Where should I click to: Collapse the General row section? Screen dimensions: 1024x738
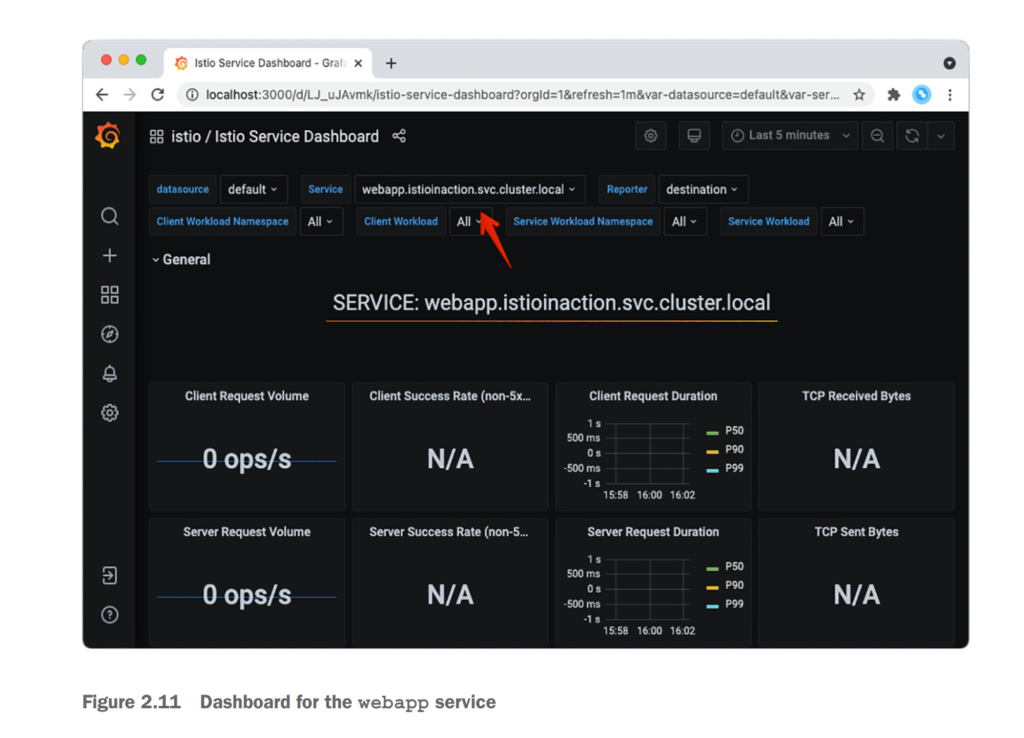(181, 259)
